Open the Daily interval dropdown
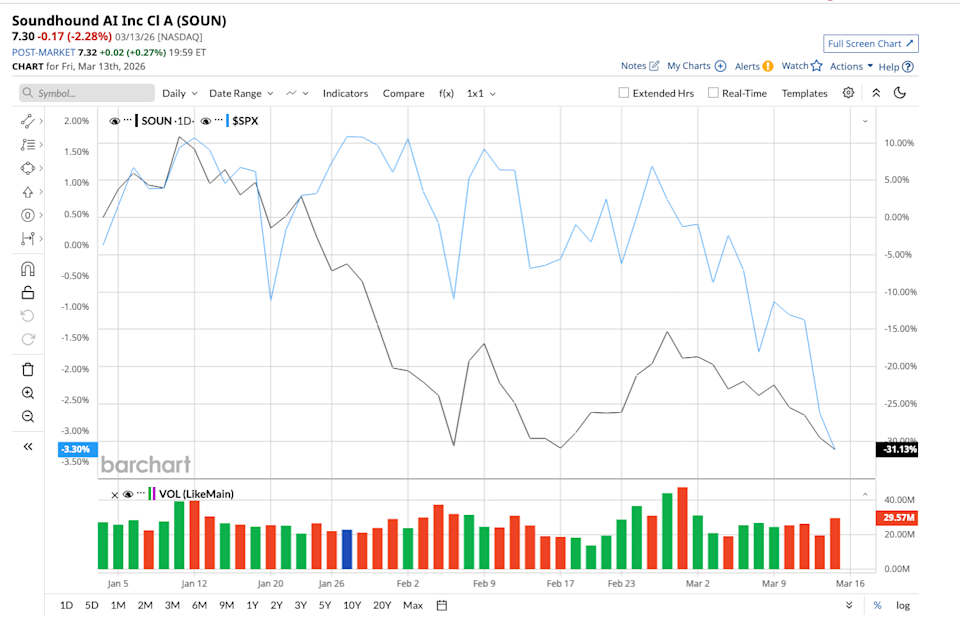 (x=180, y=93)
